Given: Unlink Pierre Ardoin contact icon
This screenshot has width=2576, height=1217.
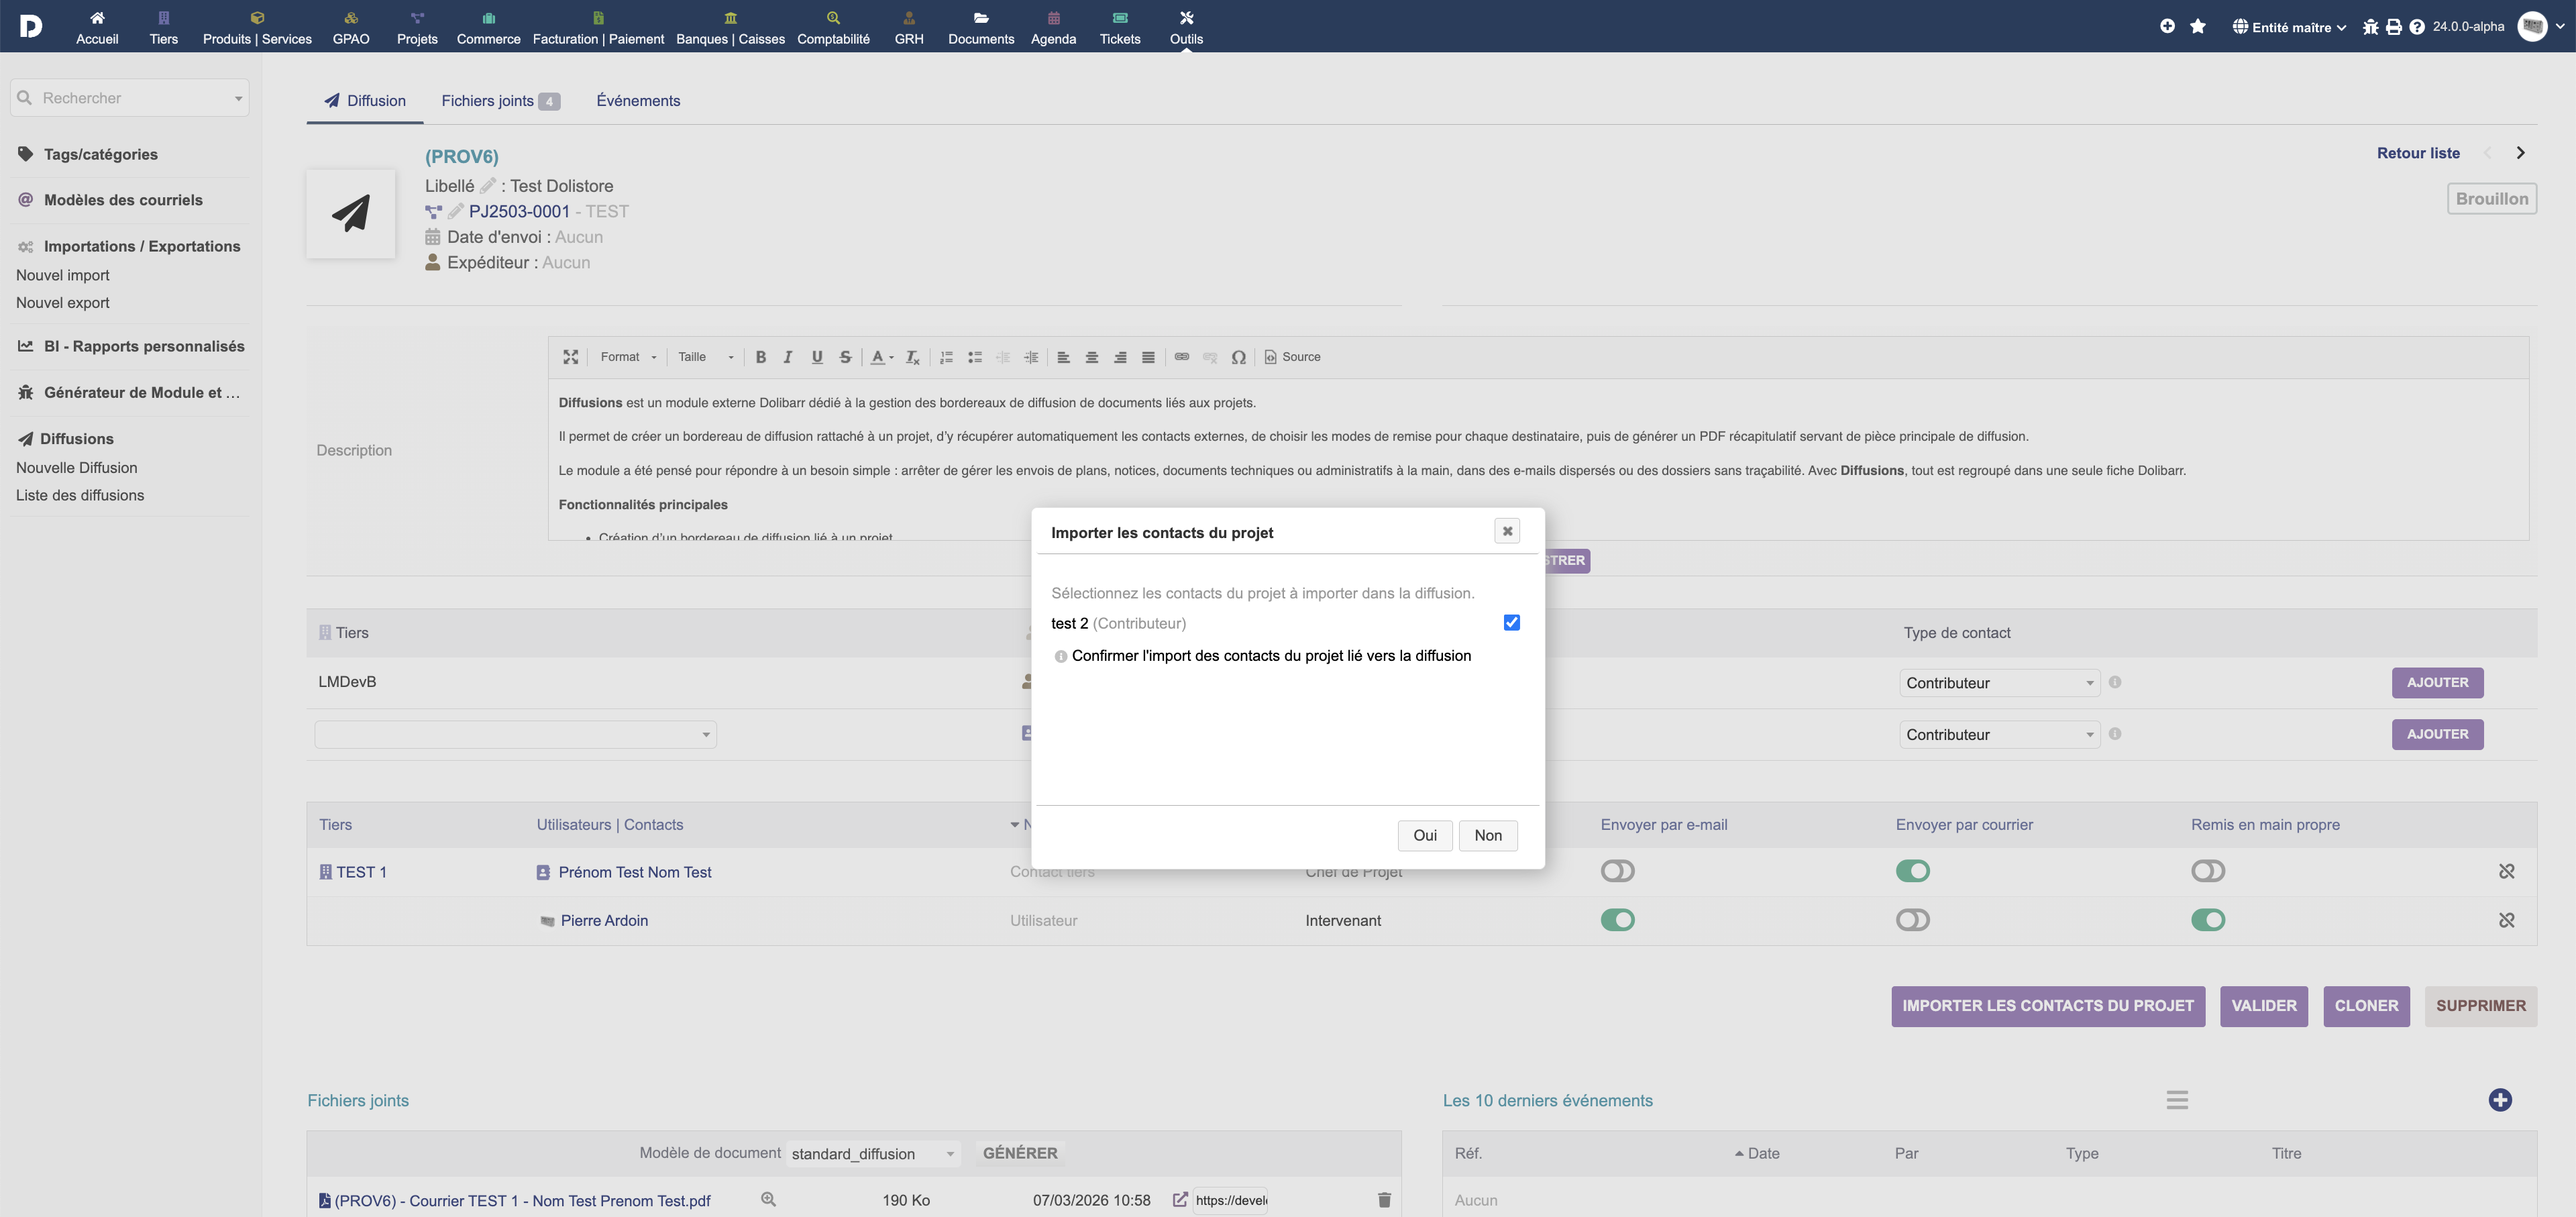Looking at the screenshot, I should [x=2506, y=920].
